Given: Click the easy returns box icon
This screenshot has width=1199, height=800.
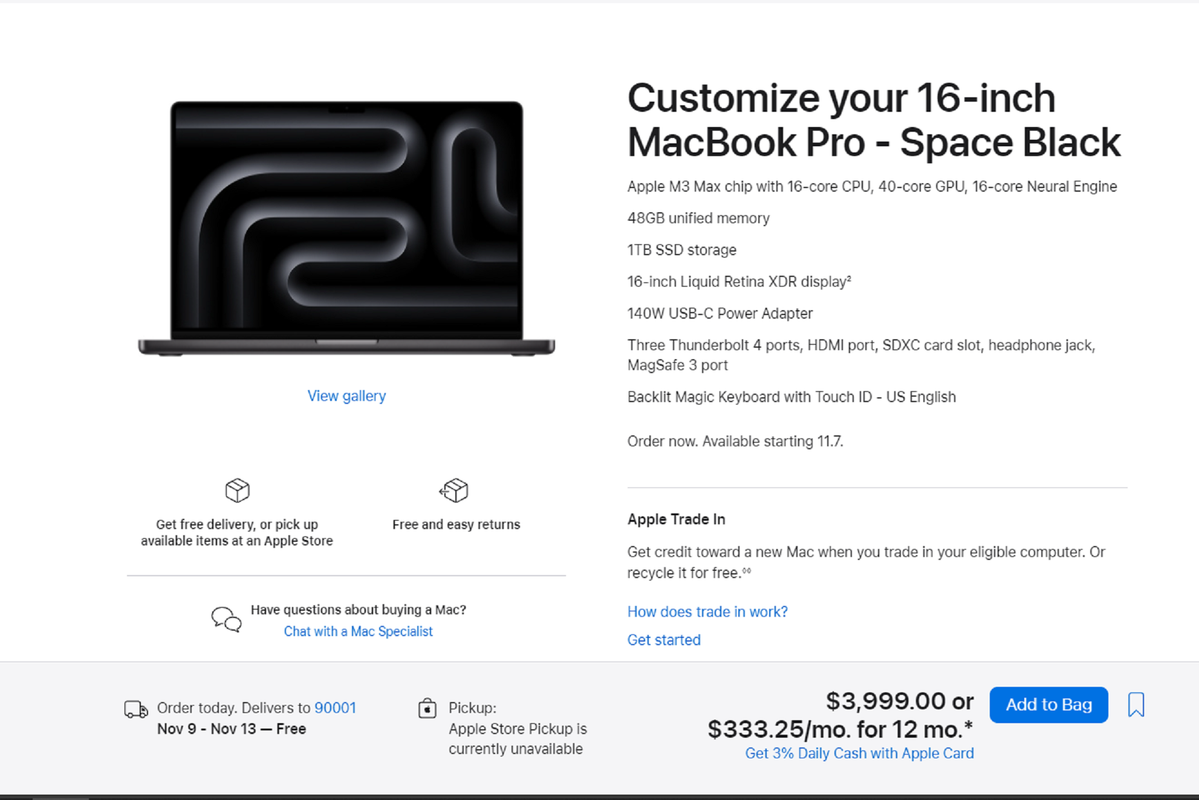Looking at the screenshot, I should [454, 490].
